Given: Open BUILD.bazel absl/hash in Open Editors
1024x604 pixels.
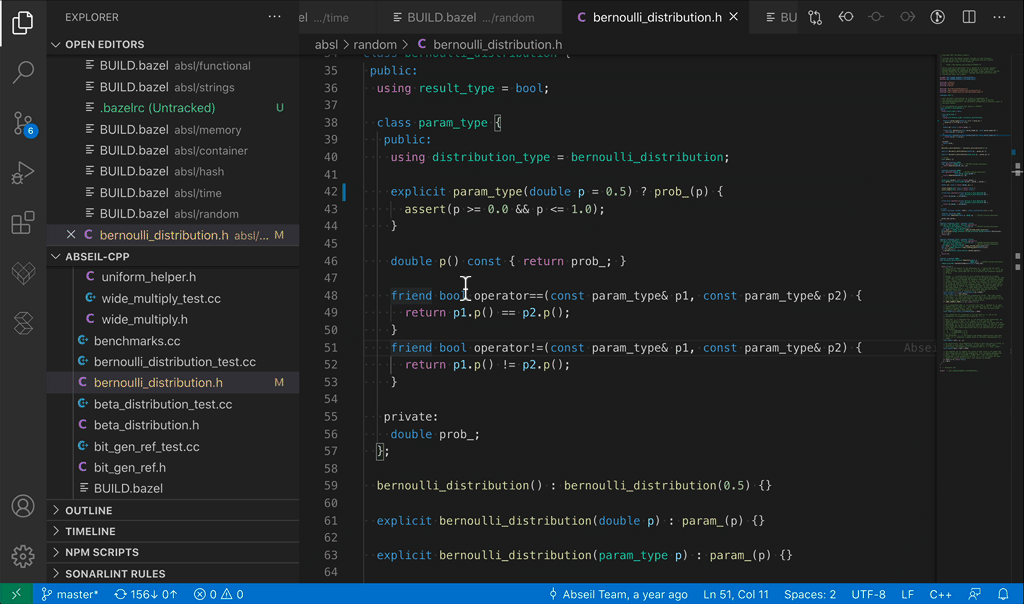Looking at the screenshot, I should click(x=173, y=171).
